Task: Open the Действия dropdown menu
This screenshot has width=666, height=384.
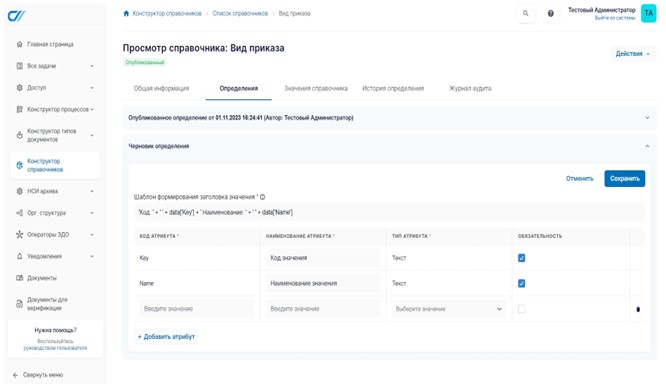Action: point(633,54)
